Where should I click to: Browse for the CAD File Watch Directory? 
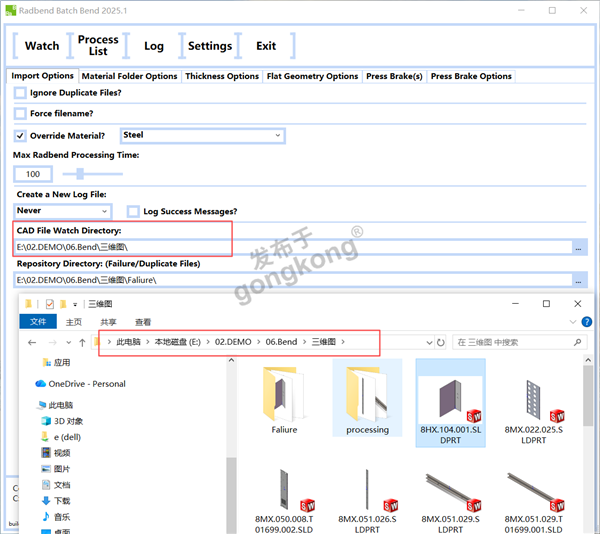(x=579, y=248)
